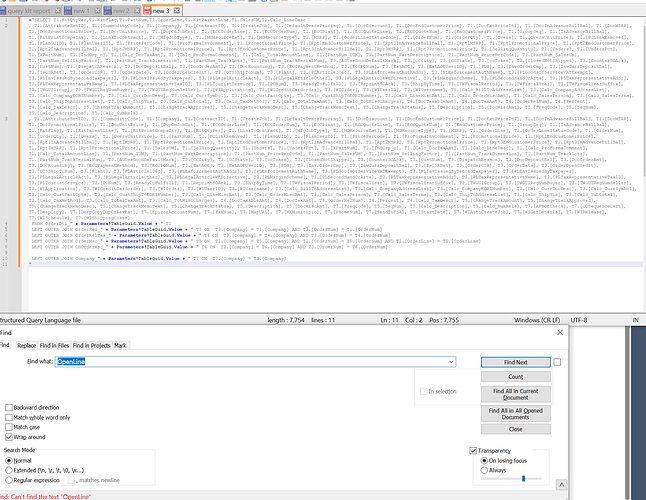Switch to the 'new 1' document tab

point(82,11)
